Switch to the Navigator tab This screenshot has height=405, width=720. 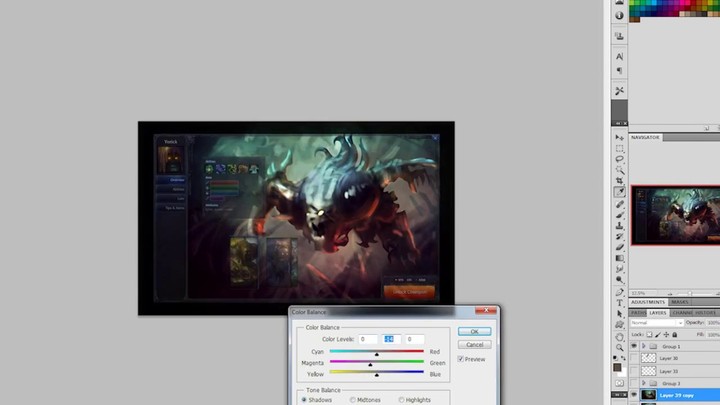[x=645, y=137]
